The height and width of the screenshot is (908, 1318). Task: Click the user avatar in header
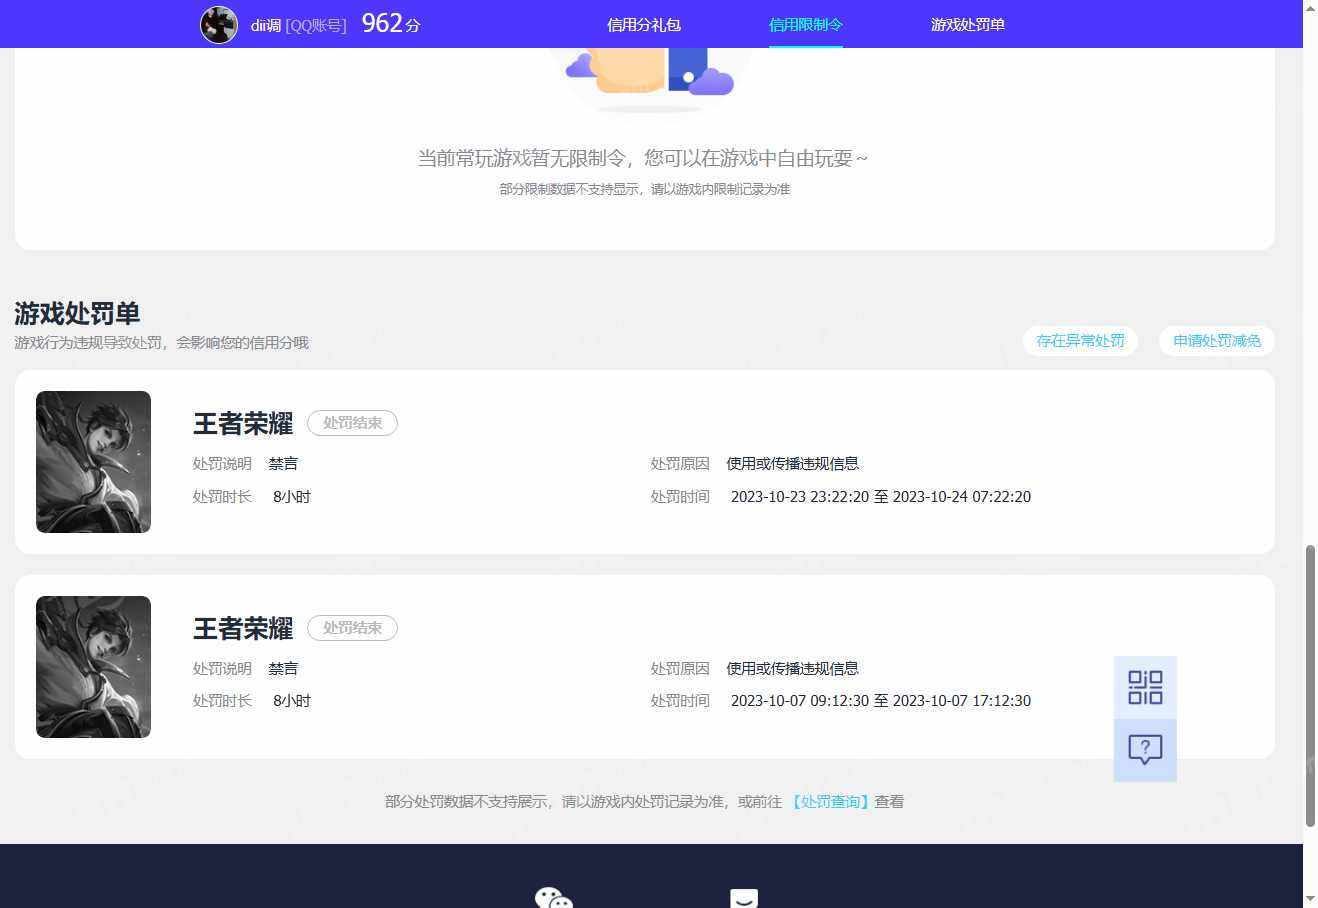219,25
